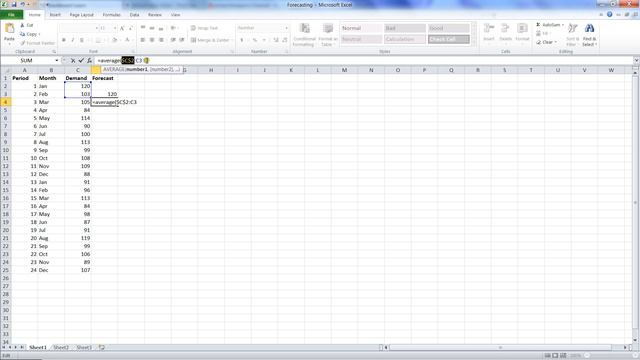
Task: Toggle Underline formatting
Action: [82, 40]
